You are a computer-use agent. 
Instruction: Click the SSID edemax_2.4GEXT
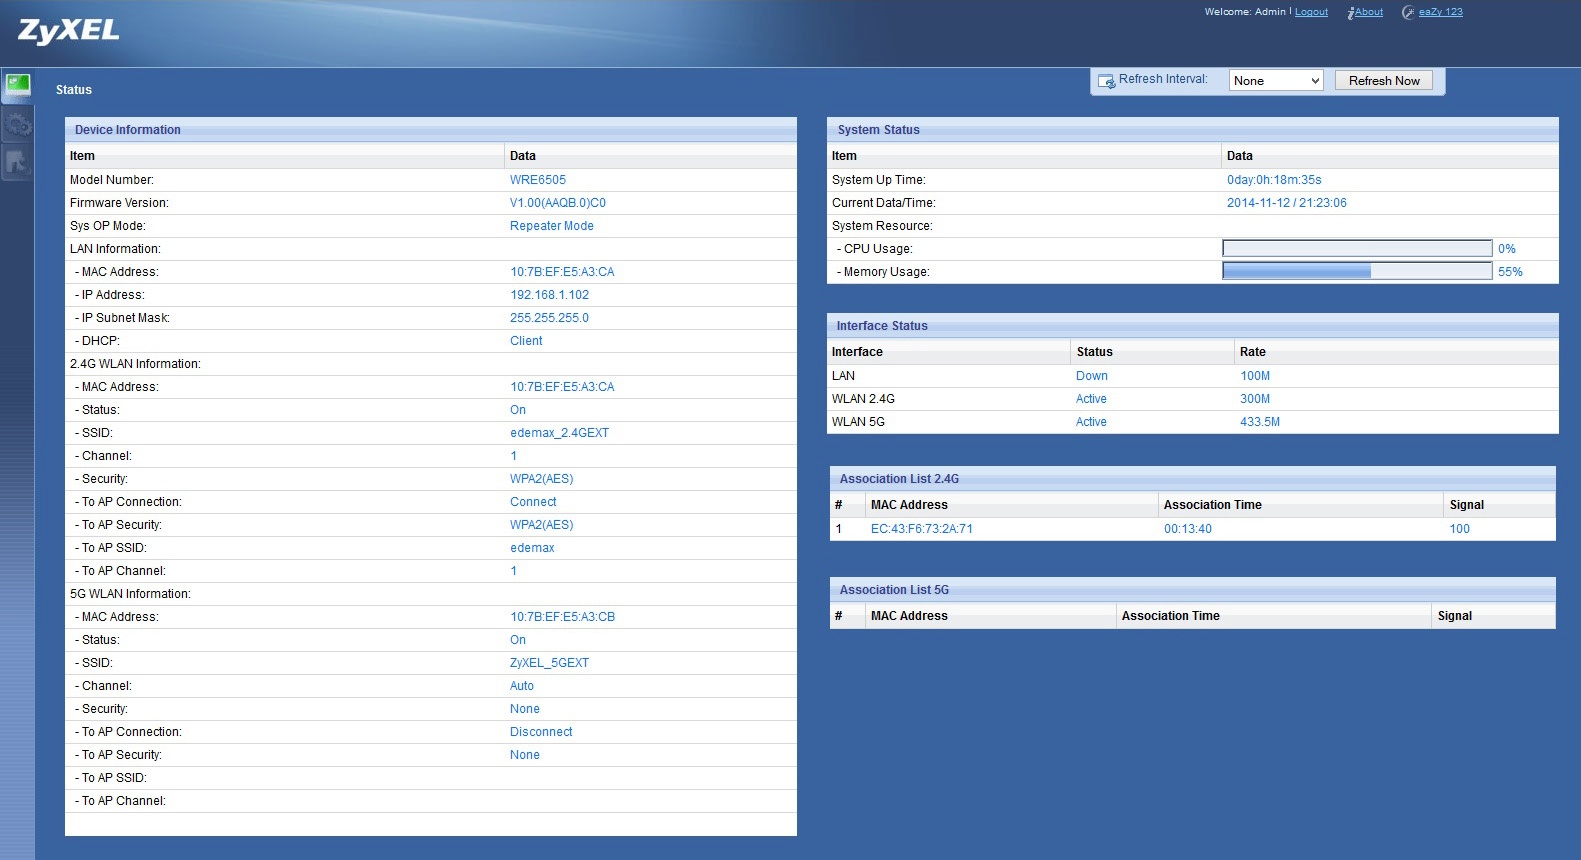(559, 433)
